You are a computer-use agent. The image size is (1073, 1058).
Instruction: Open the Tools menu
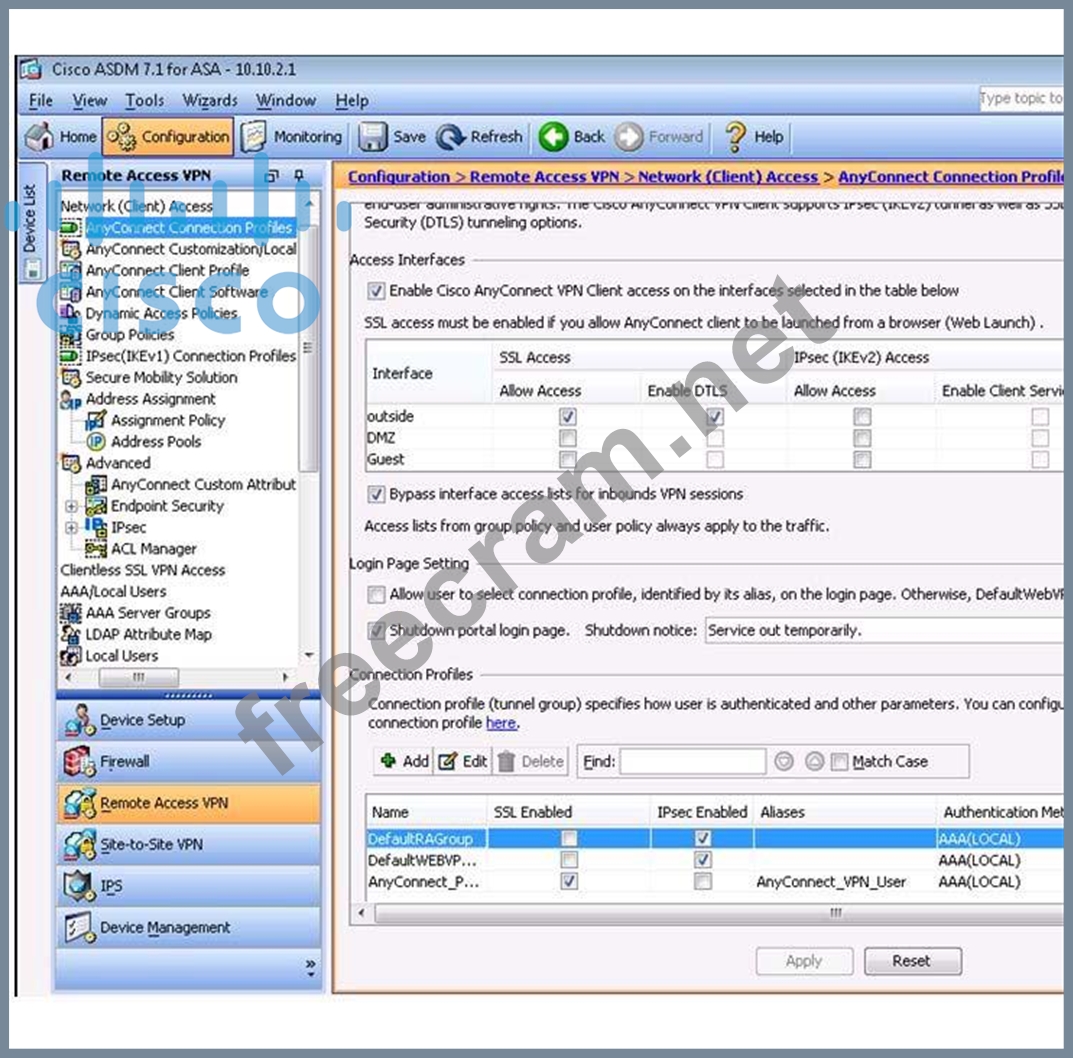pos(144,101)
